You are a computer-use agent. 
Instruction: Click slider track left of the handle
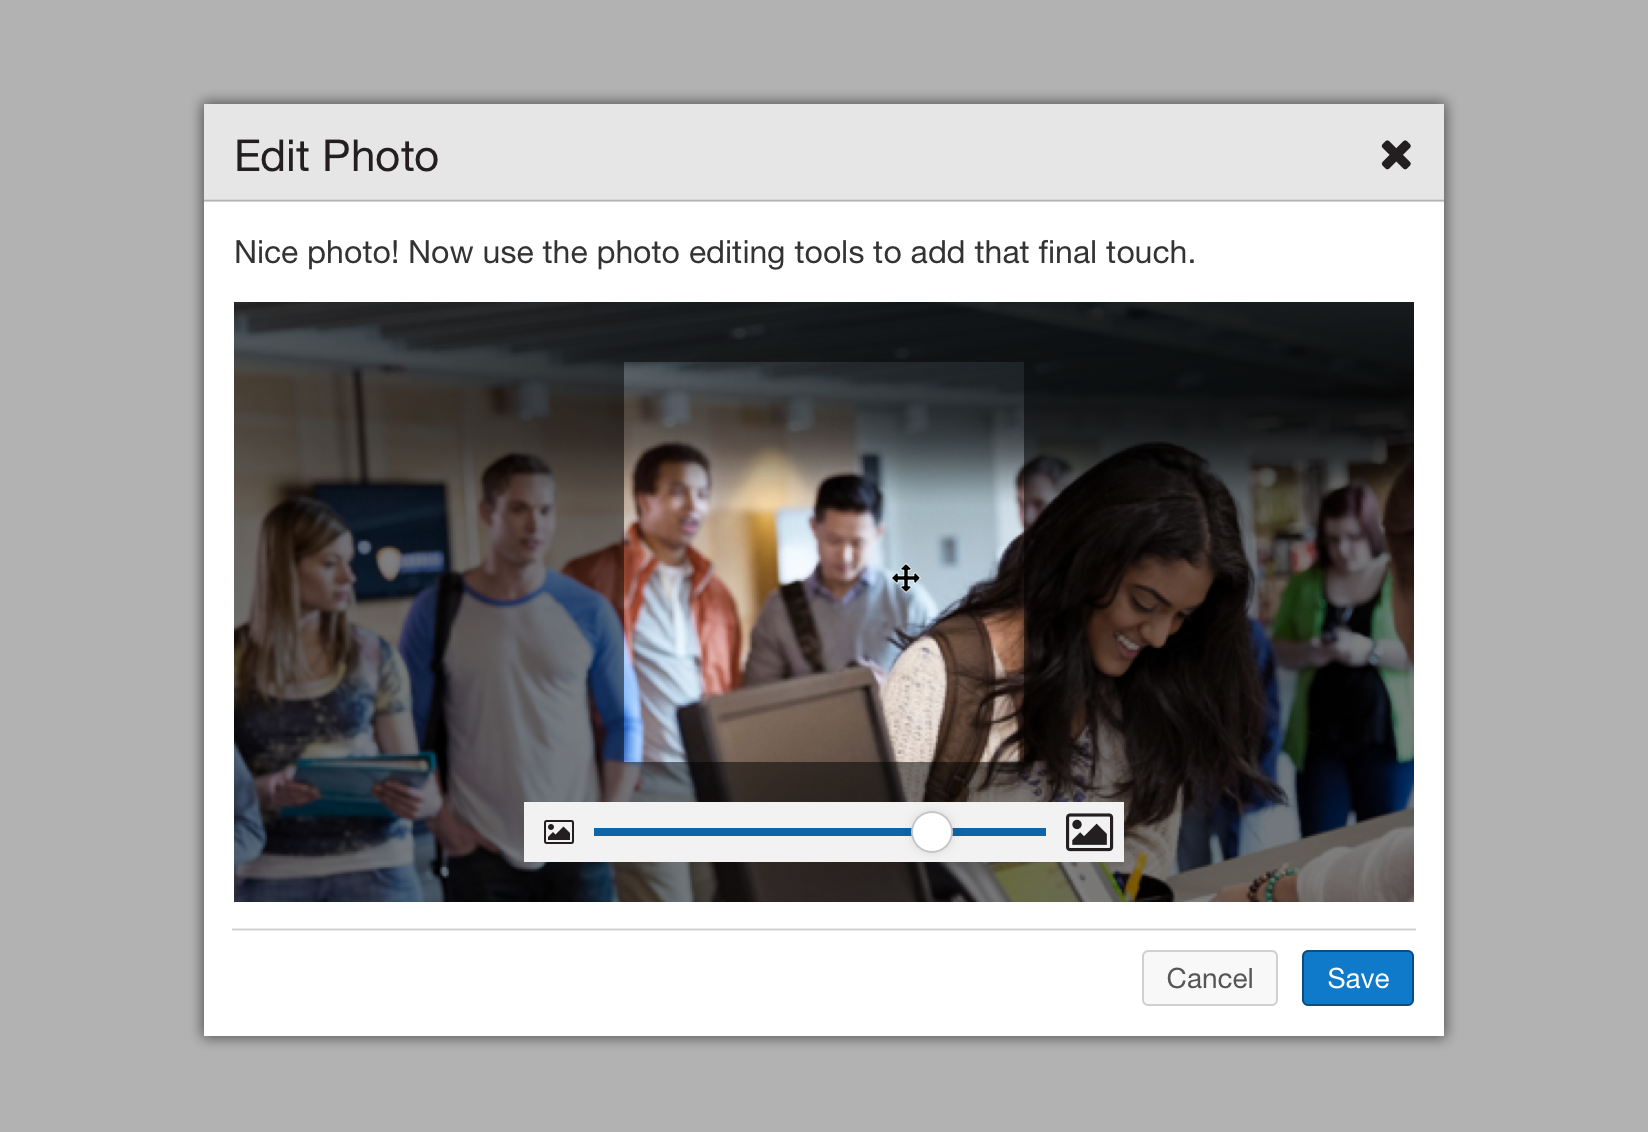click(750, 832)
